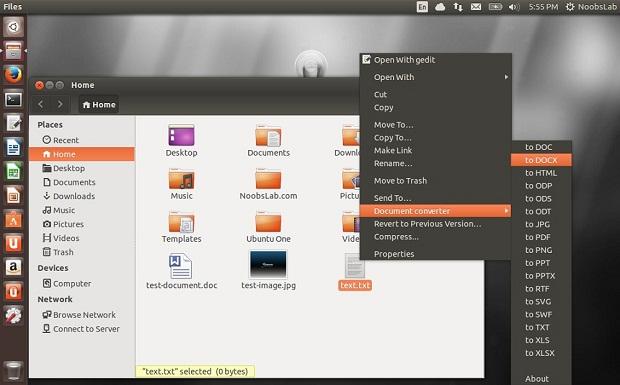
Task: Launch LibreOffice Calc from dock
Action: [x=13, y=171]
